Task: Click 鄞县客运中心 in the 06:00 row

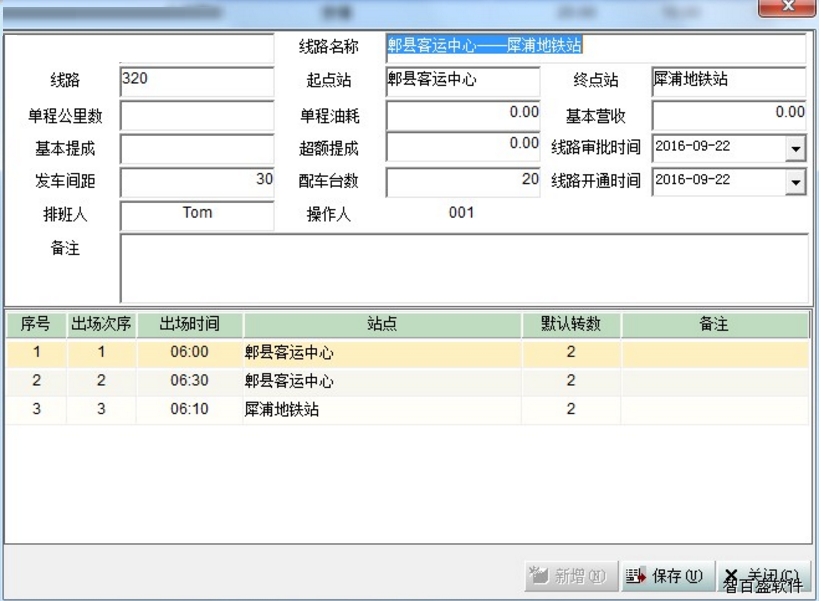Action: 289,353
